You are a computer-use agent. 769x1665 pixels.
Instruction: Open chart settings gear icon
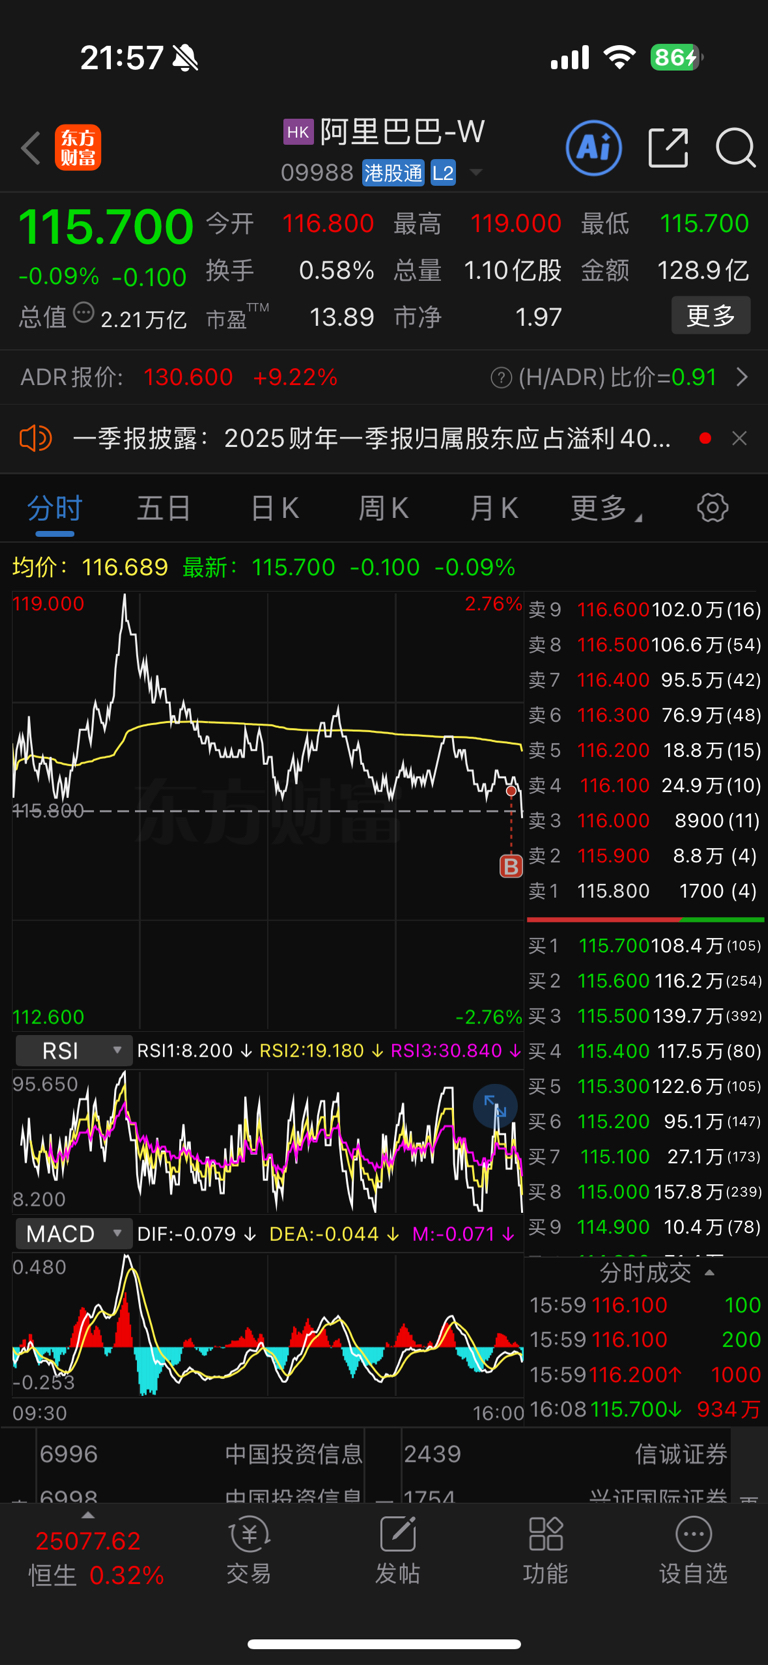712,507
